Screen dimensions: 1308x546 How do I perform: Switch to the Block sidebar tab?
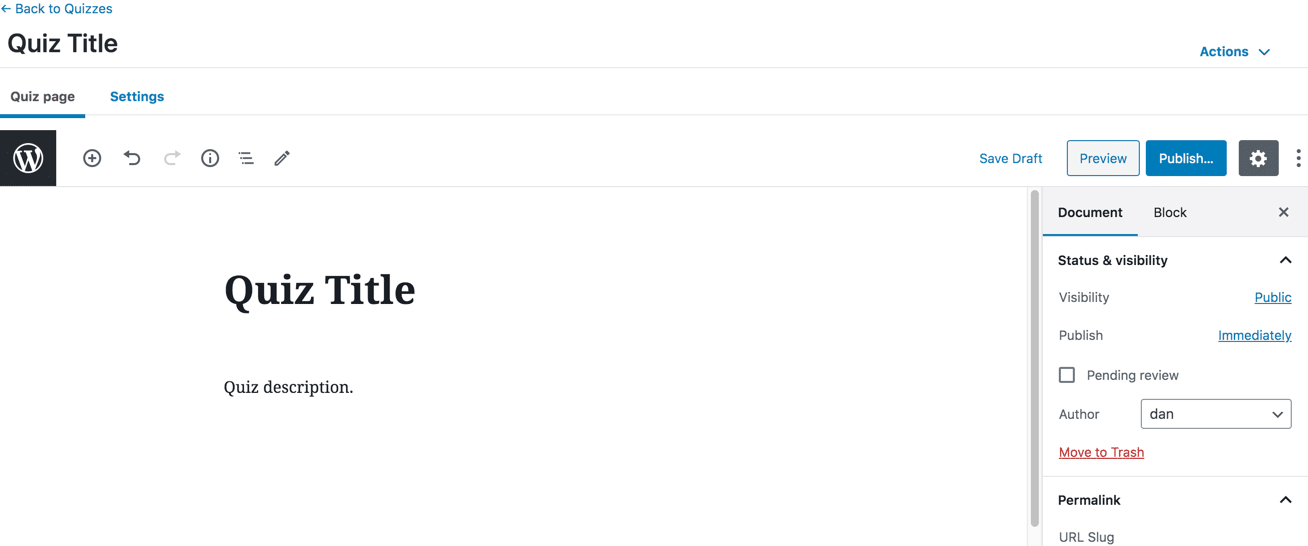coord(1170,213)
